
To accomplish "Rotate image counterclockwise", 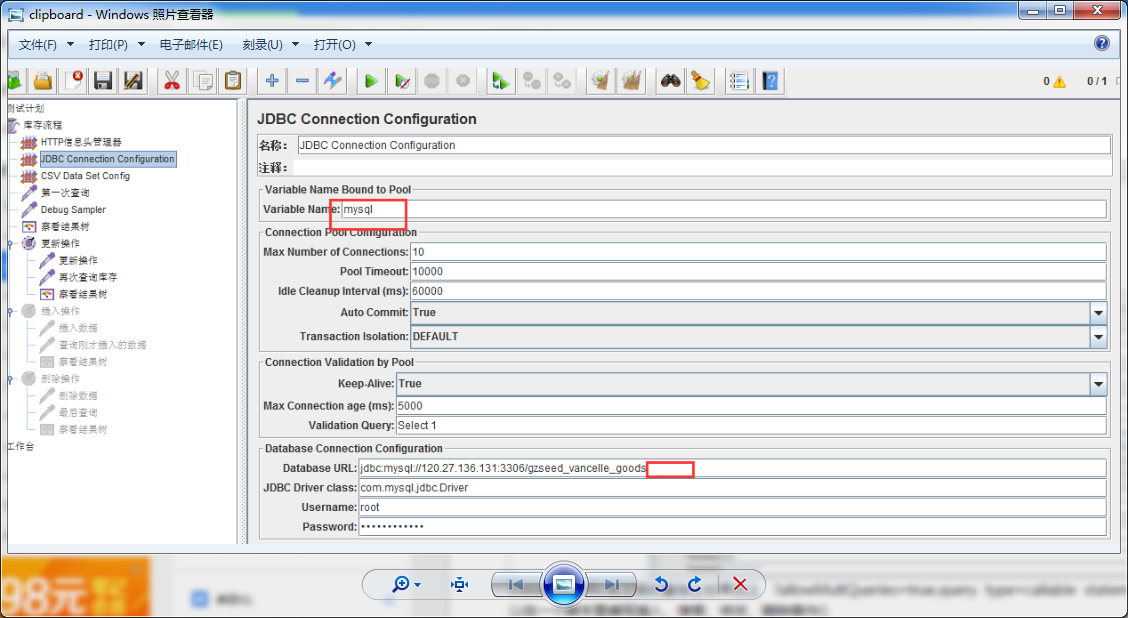I will (x=662, y=584).
